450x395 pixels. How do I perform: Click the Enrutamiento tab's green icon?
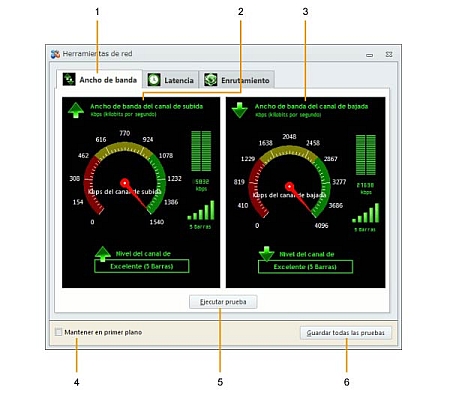(211, 80)
